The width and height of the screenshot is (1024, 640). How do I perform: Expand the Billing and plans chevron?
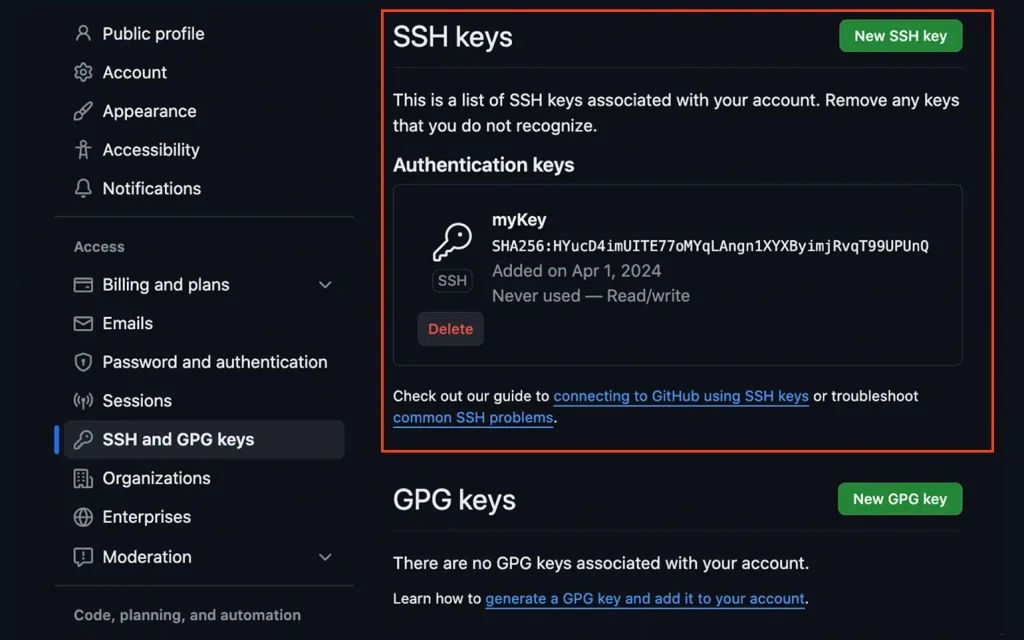325,285
